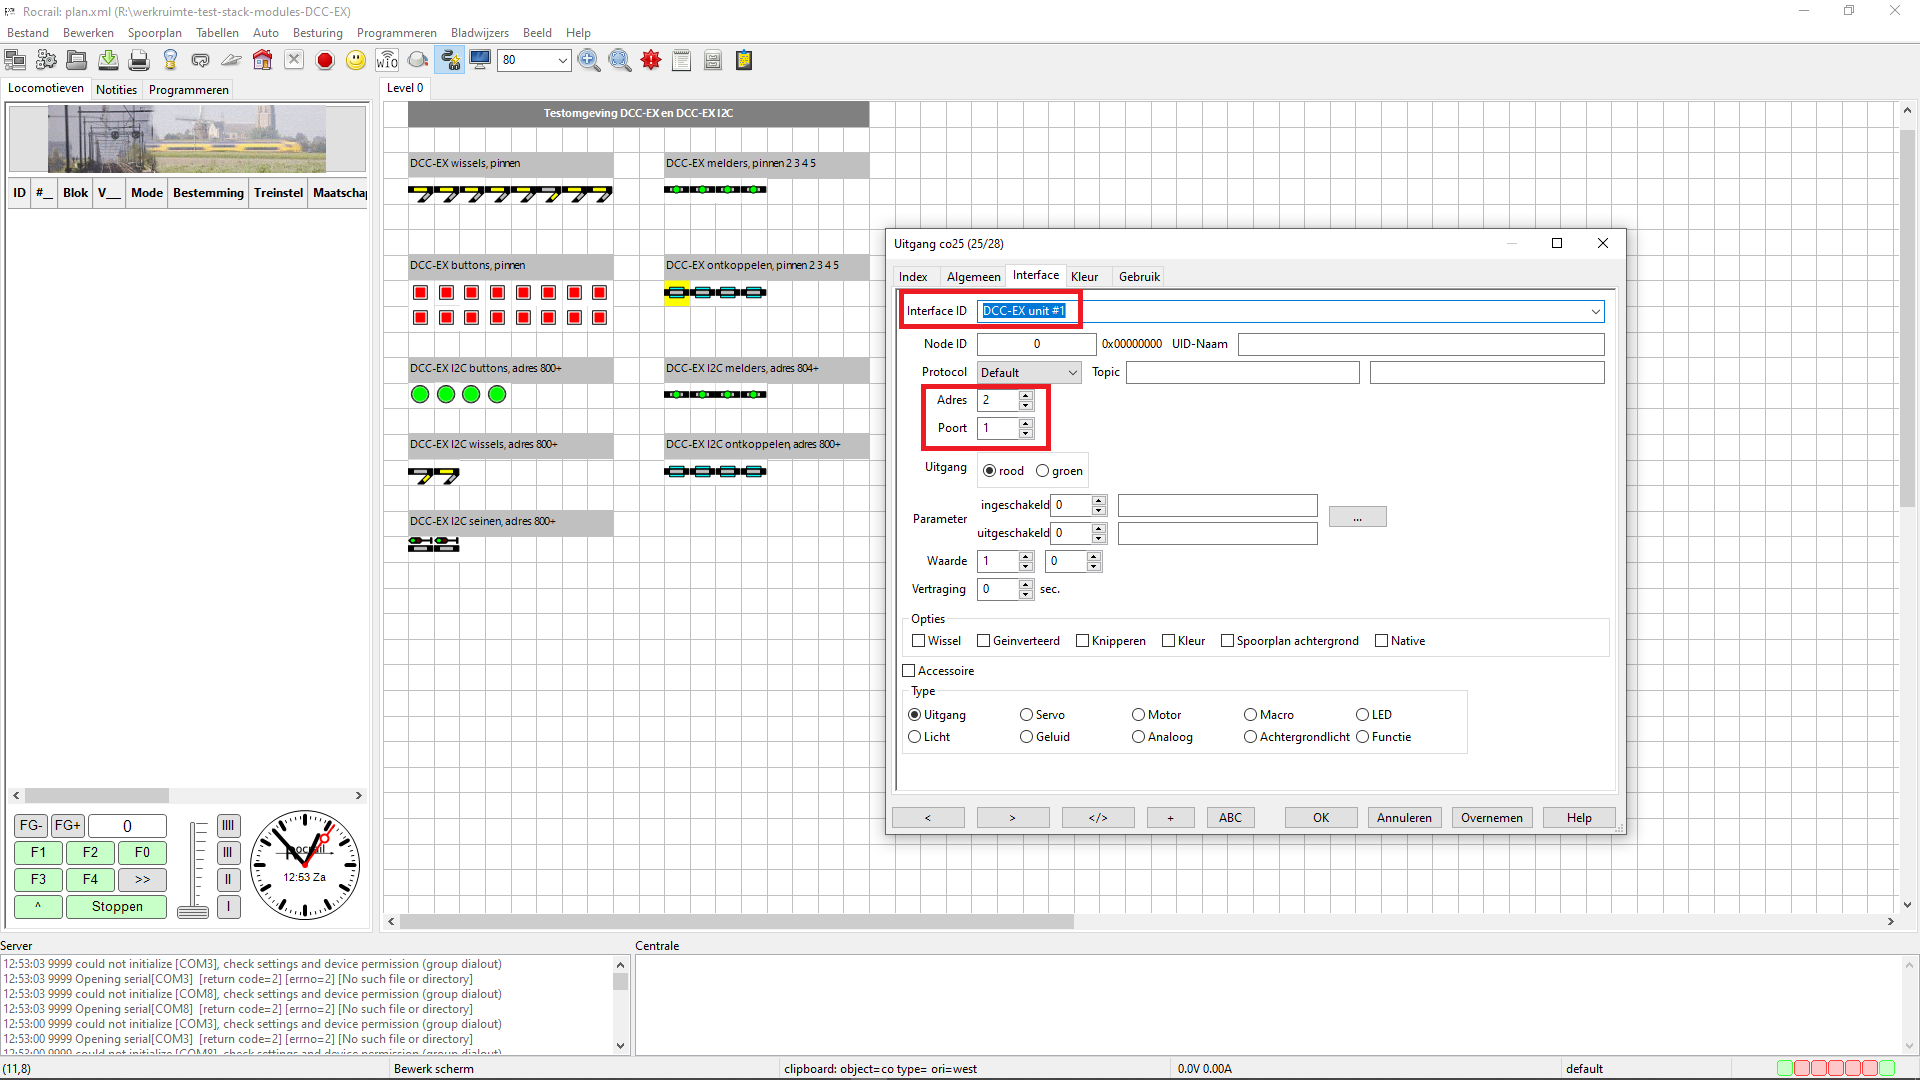
Task: Click the UID-Naam input field
Action: coord(1420,344)
